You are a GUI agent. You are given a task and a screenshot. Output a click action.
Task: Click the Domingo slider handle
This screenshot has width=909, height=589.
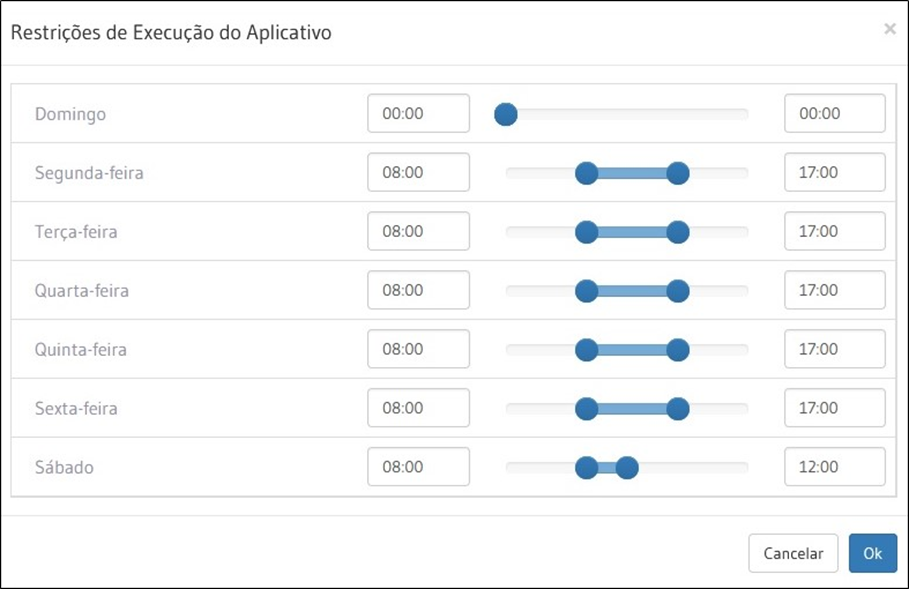click(506, 114)
